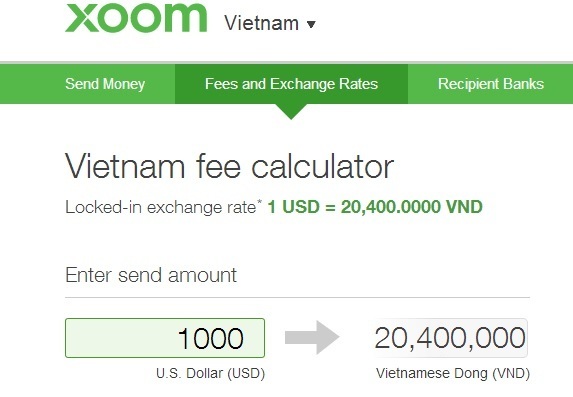Click the green exchange rate value text
This screenshot has height=397, width=573.
[375, 207]
